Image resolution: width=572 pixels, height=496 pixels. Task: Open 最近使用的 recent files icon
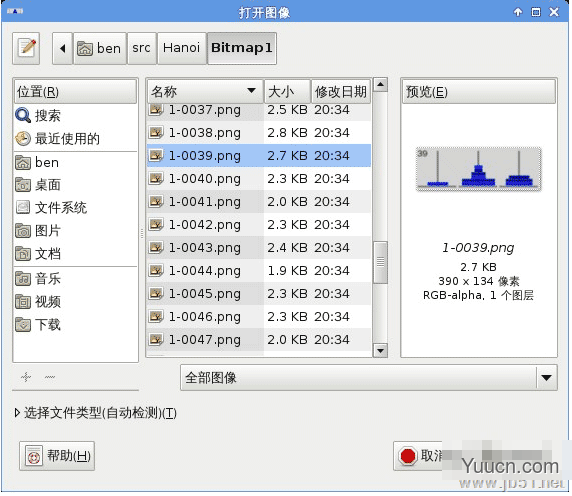[x=23, y=139]
